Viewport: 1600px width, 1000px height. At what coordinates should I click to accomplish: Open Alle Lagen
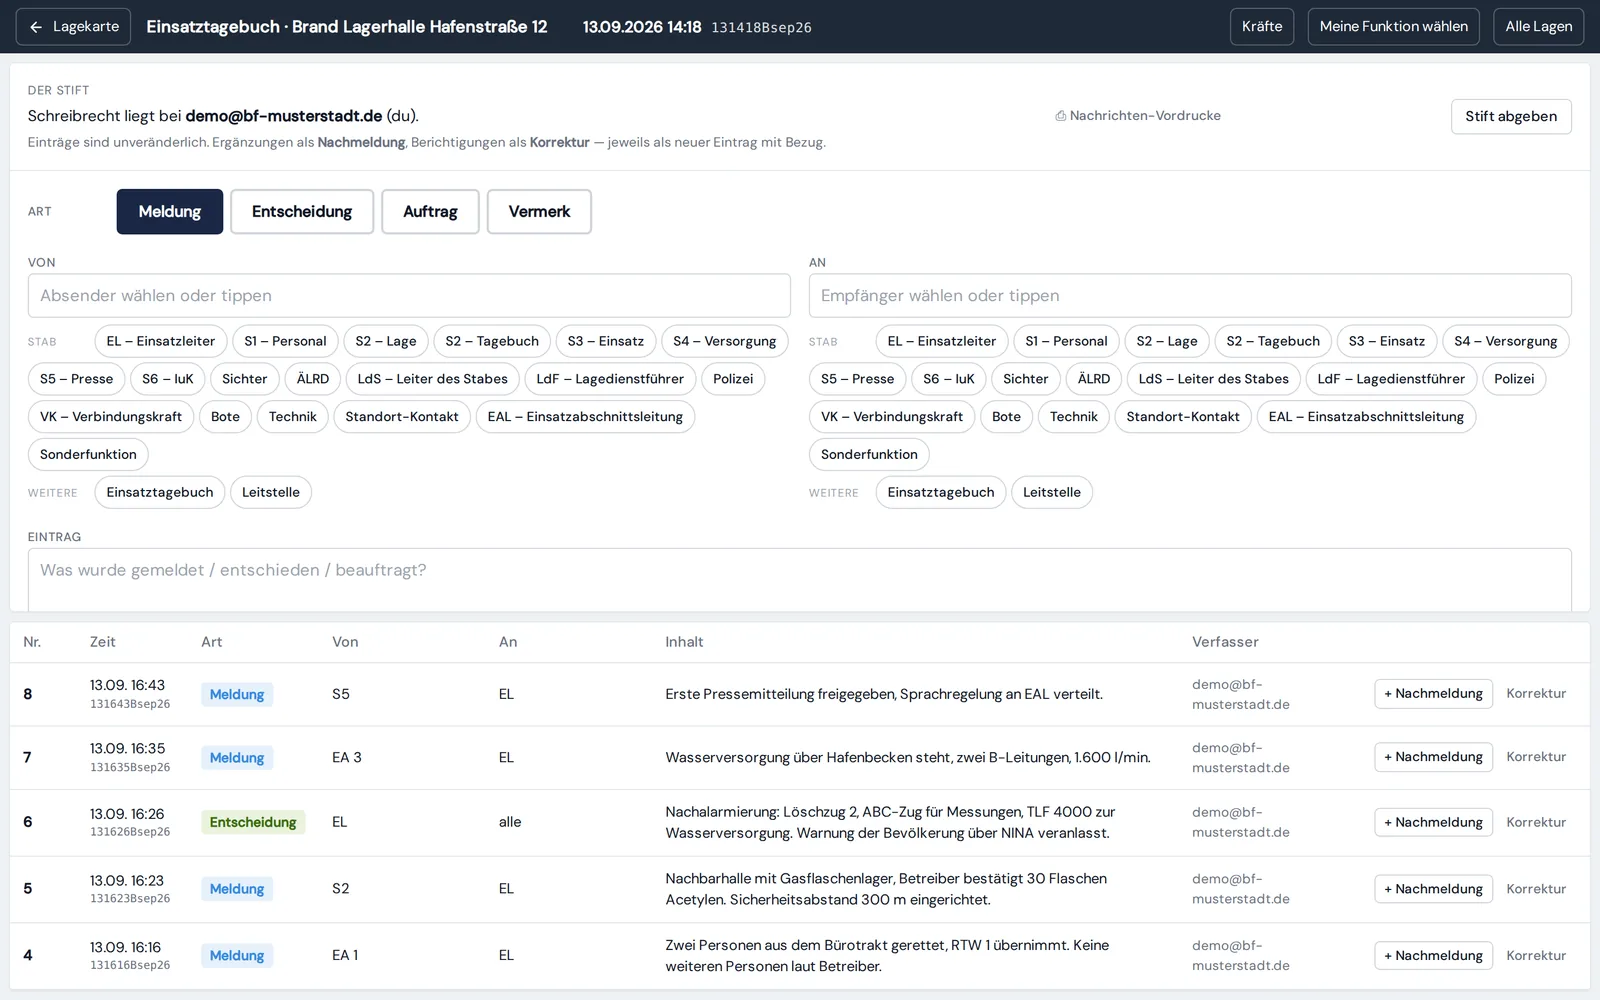(1538, 27)
